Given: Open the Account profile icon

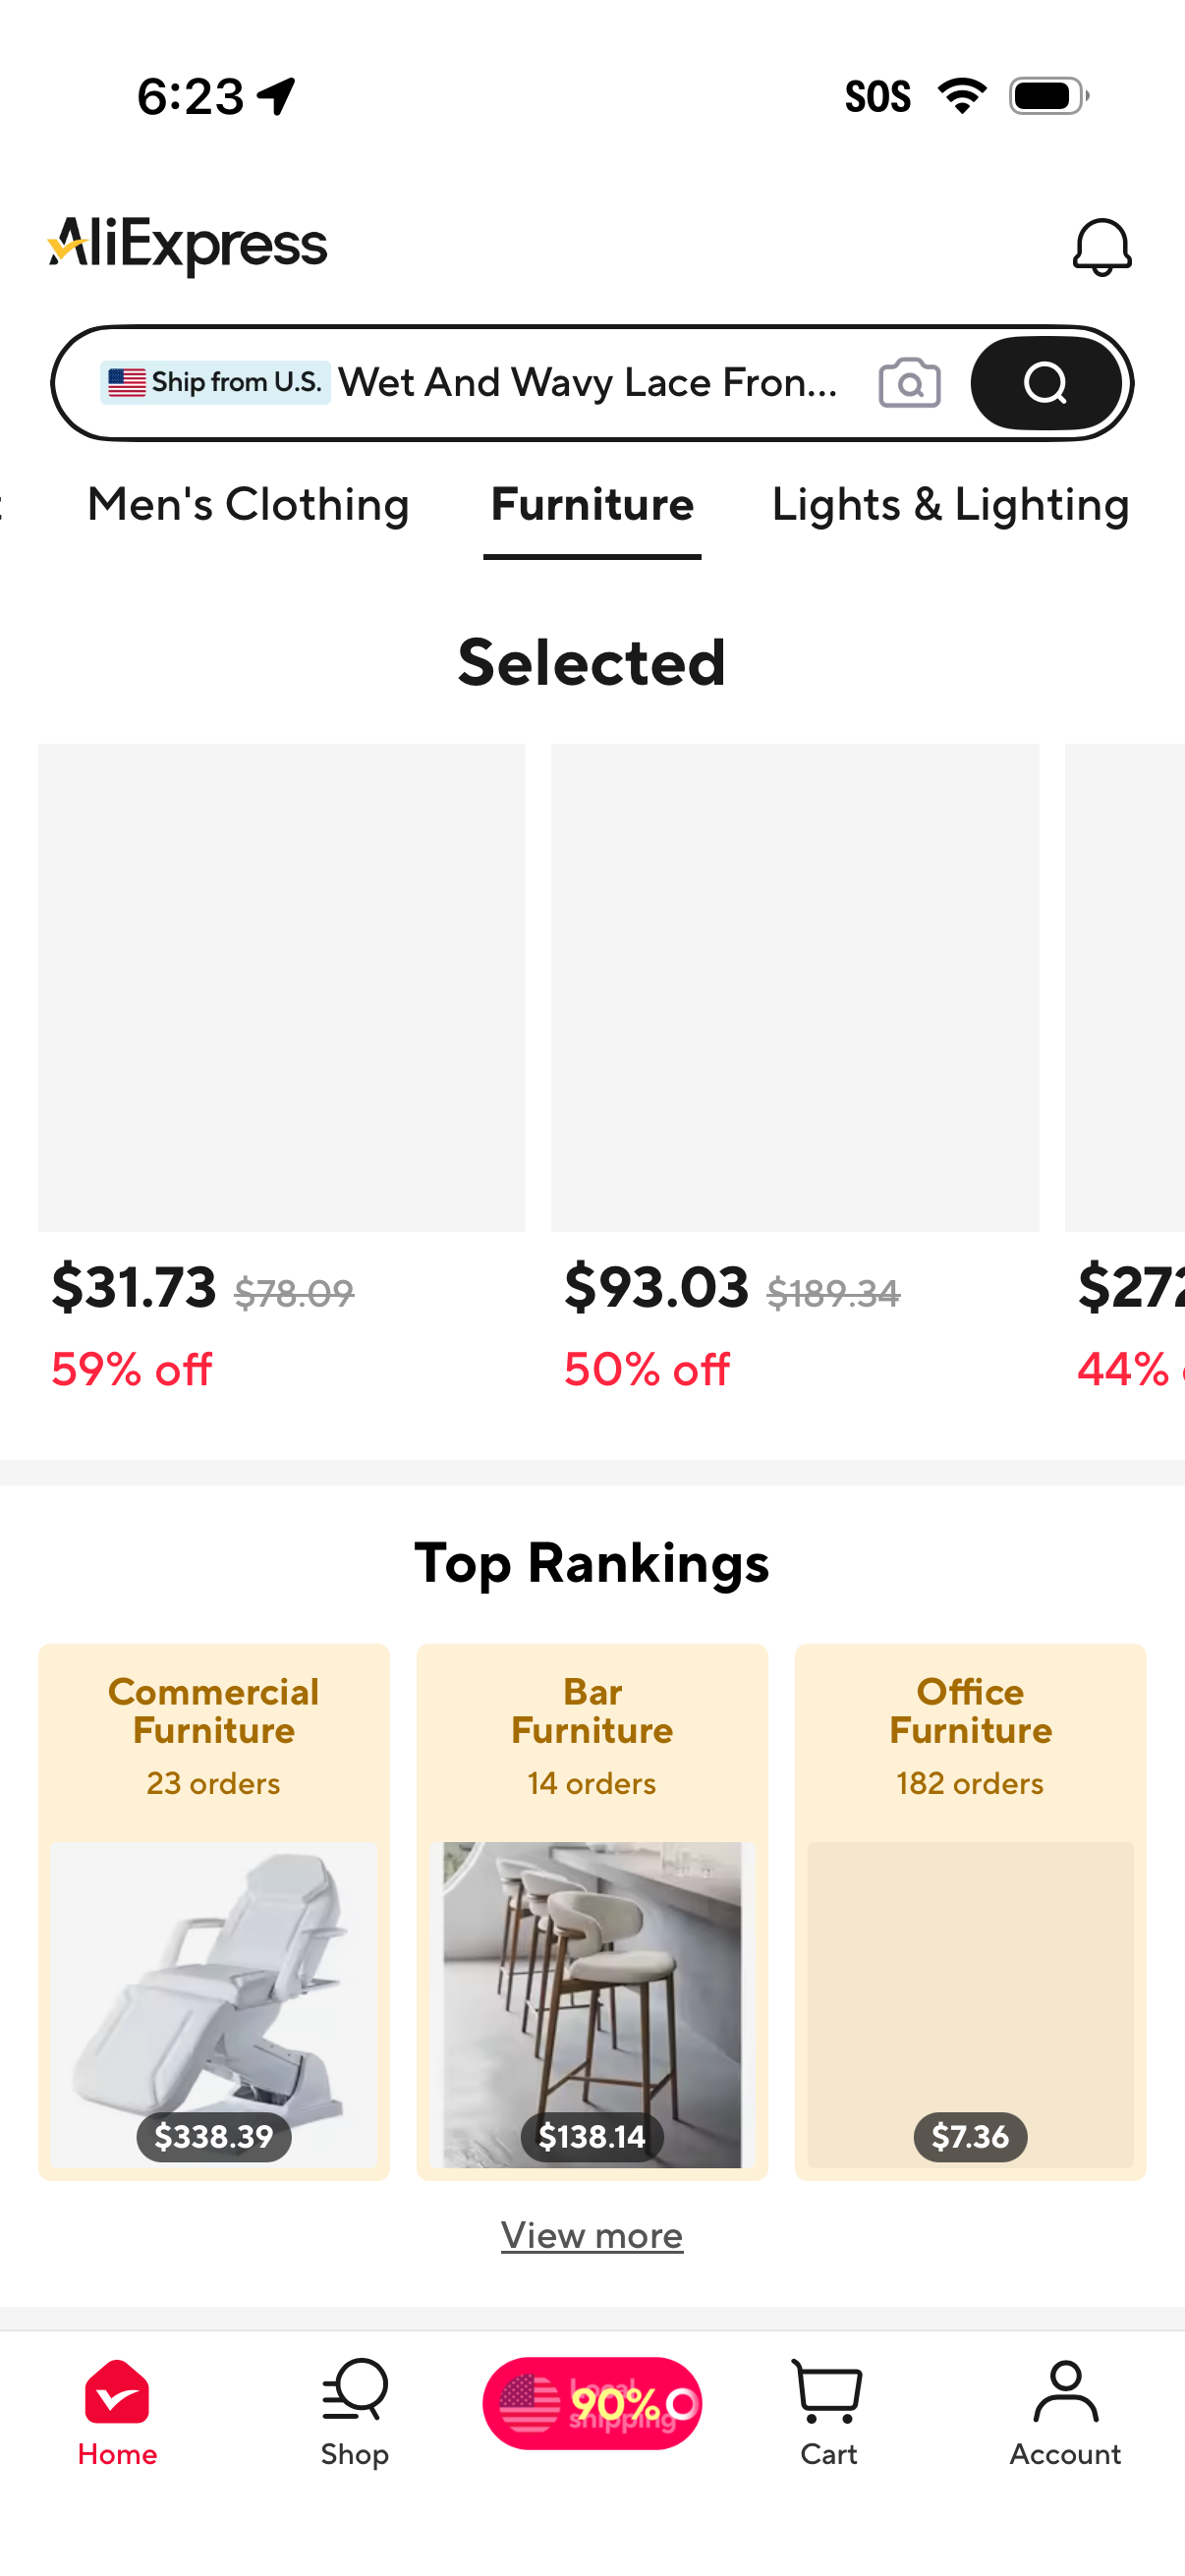Looking at the screenshot, I should [1065, 2392].
